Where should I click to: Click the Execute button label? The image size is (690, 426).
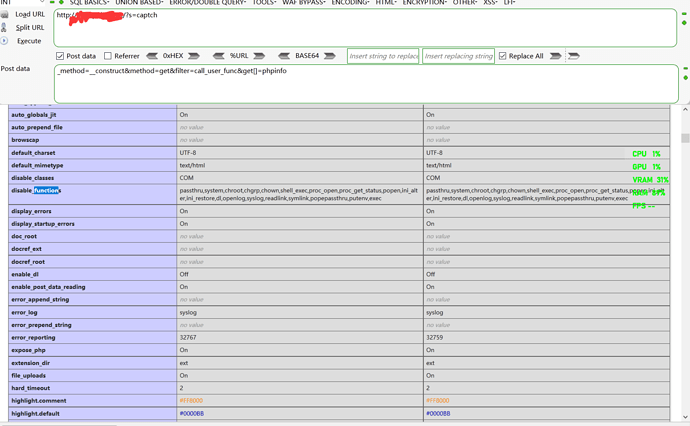[29, 41]
